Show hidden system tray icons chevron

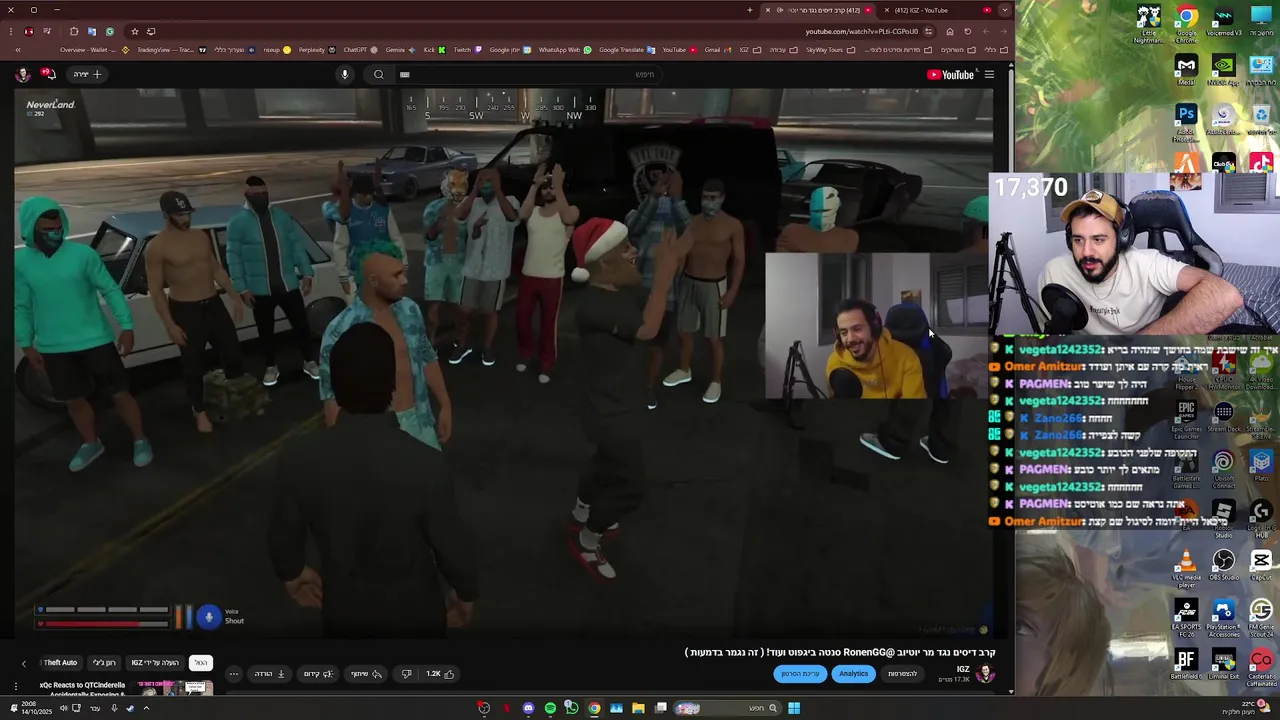146,708
